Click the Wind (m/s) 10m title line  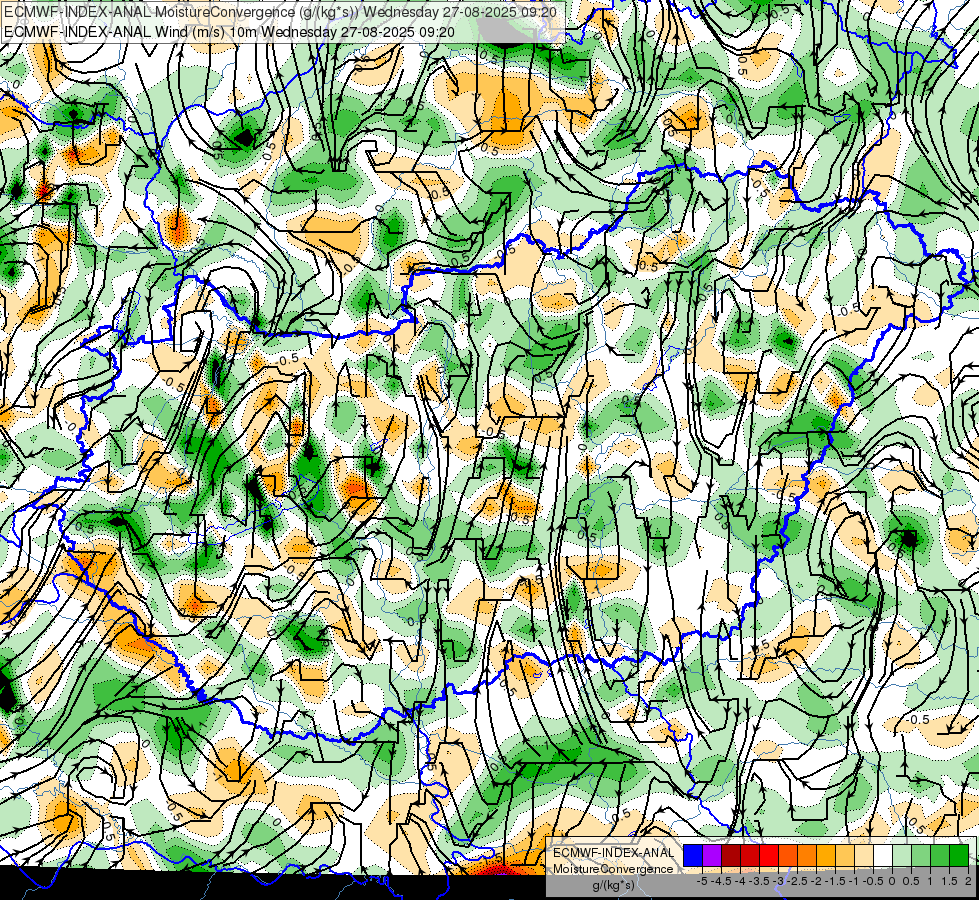click(229, 31)
